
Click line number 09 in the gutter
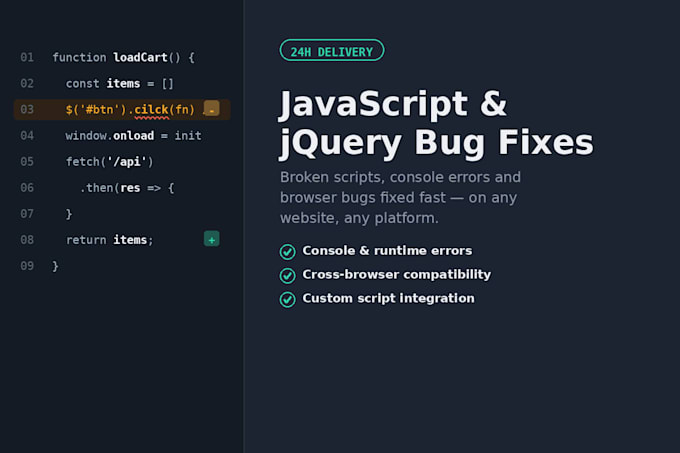(27, 266)
